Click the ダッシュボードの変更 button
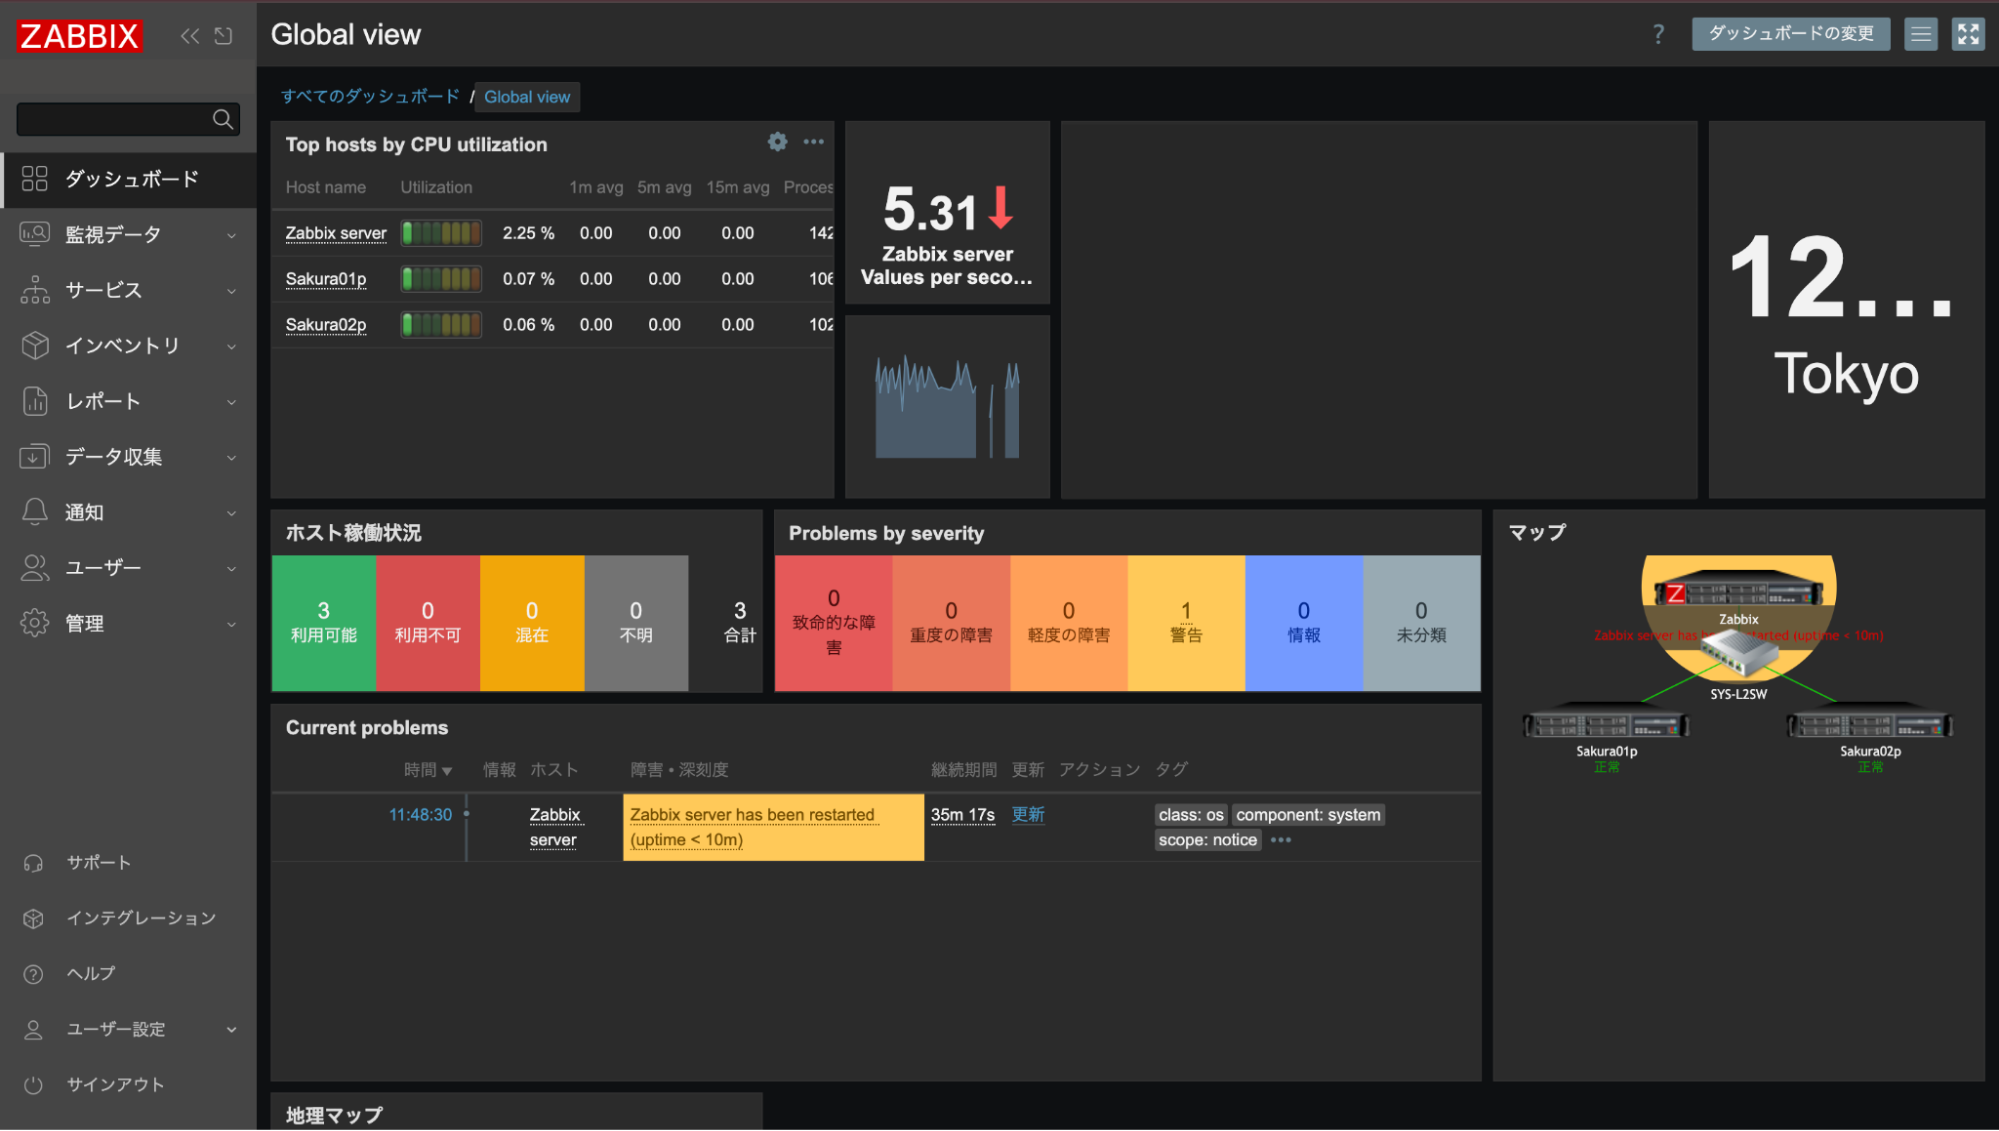This screenshot has height=1131, width=1999. point(1790,34)
